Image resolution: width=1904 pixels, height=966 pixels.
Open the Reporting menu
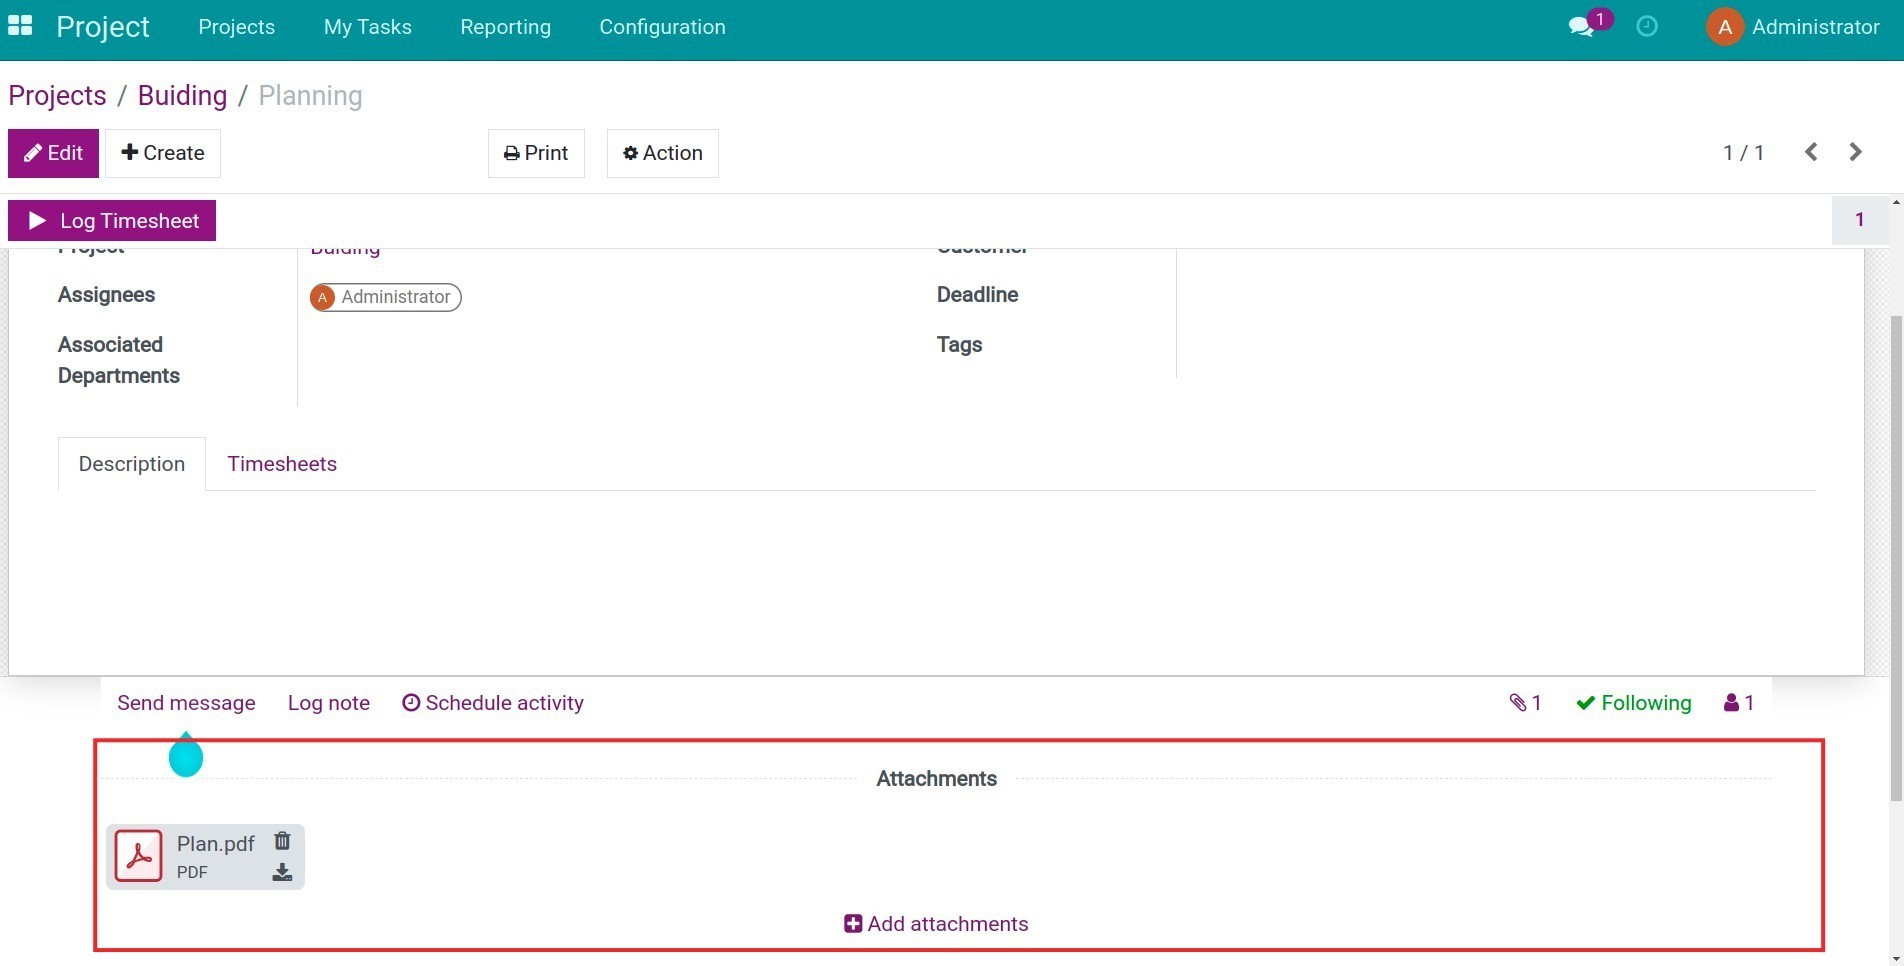pos(505,27)
